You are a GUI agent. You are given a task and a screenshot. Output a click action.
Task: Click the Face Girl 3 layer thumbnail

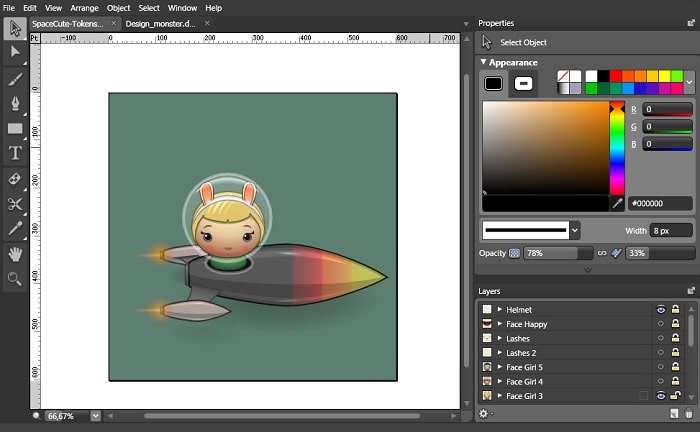[487, 395]
